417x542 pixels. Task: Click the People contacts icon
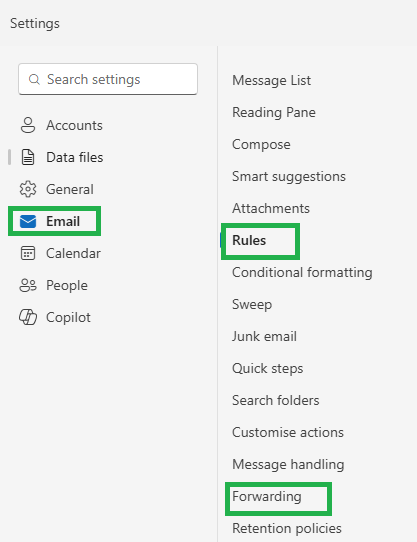click(x=28, y=286)
